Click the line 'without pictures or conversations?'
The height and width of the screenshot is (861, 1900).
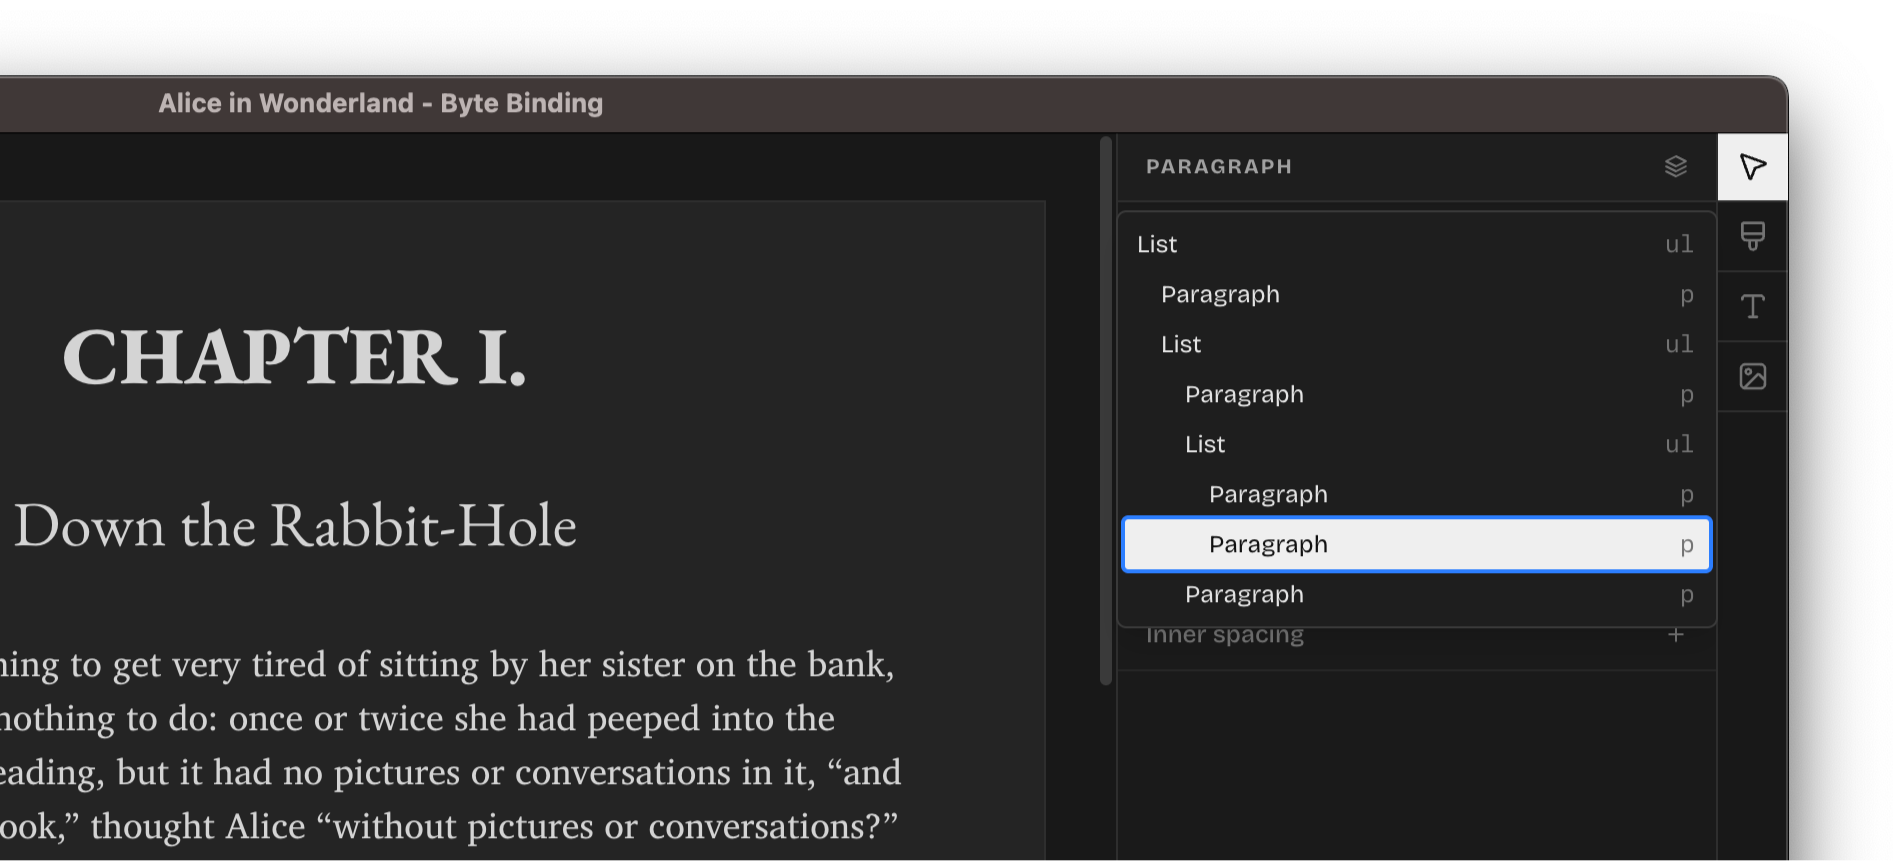tap(448, 827)
